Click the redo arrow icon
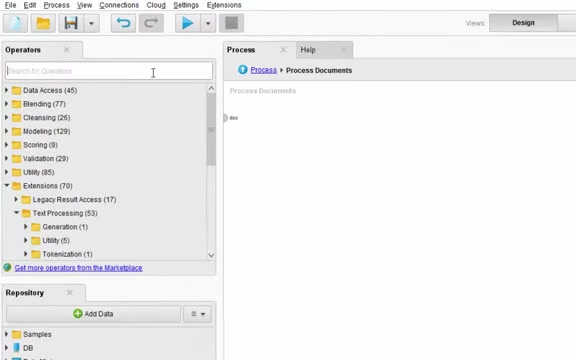This screenshot has height=360, width=576. click(x=151, y=23)
